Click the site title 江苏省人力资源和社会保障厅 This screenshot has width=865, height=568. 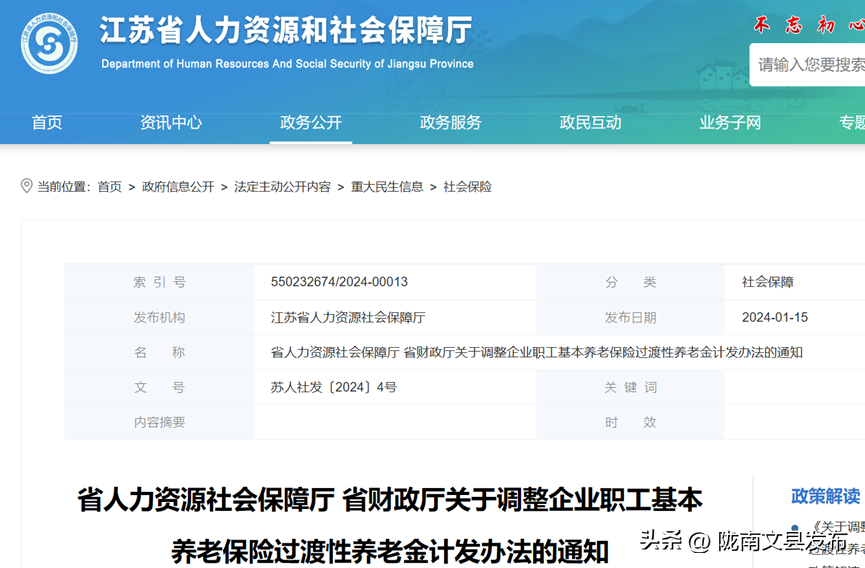pos(286,32)
